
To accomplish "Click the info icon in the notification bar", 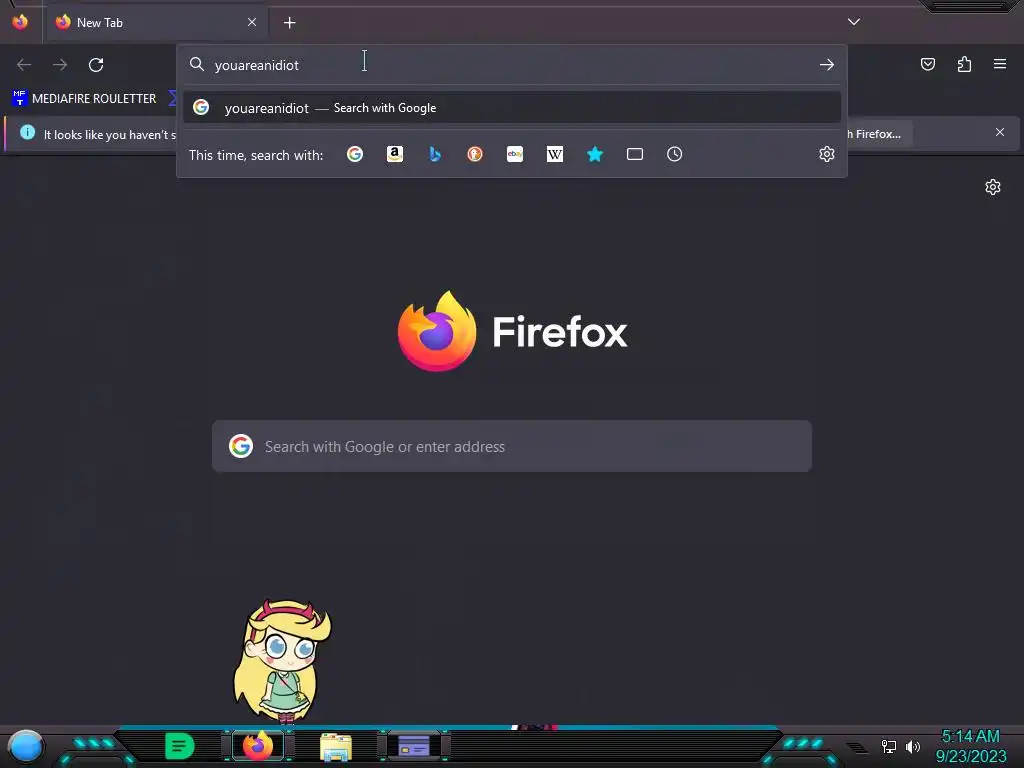I will [27, 133].
